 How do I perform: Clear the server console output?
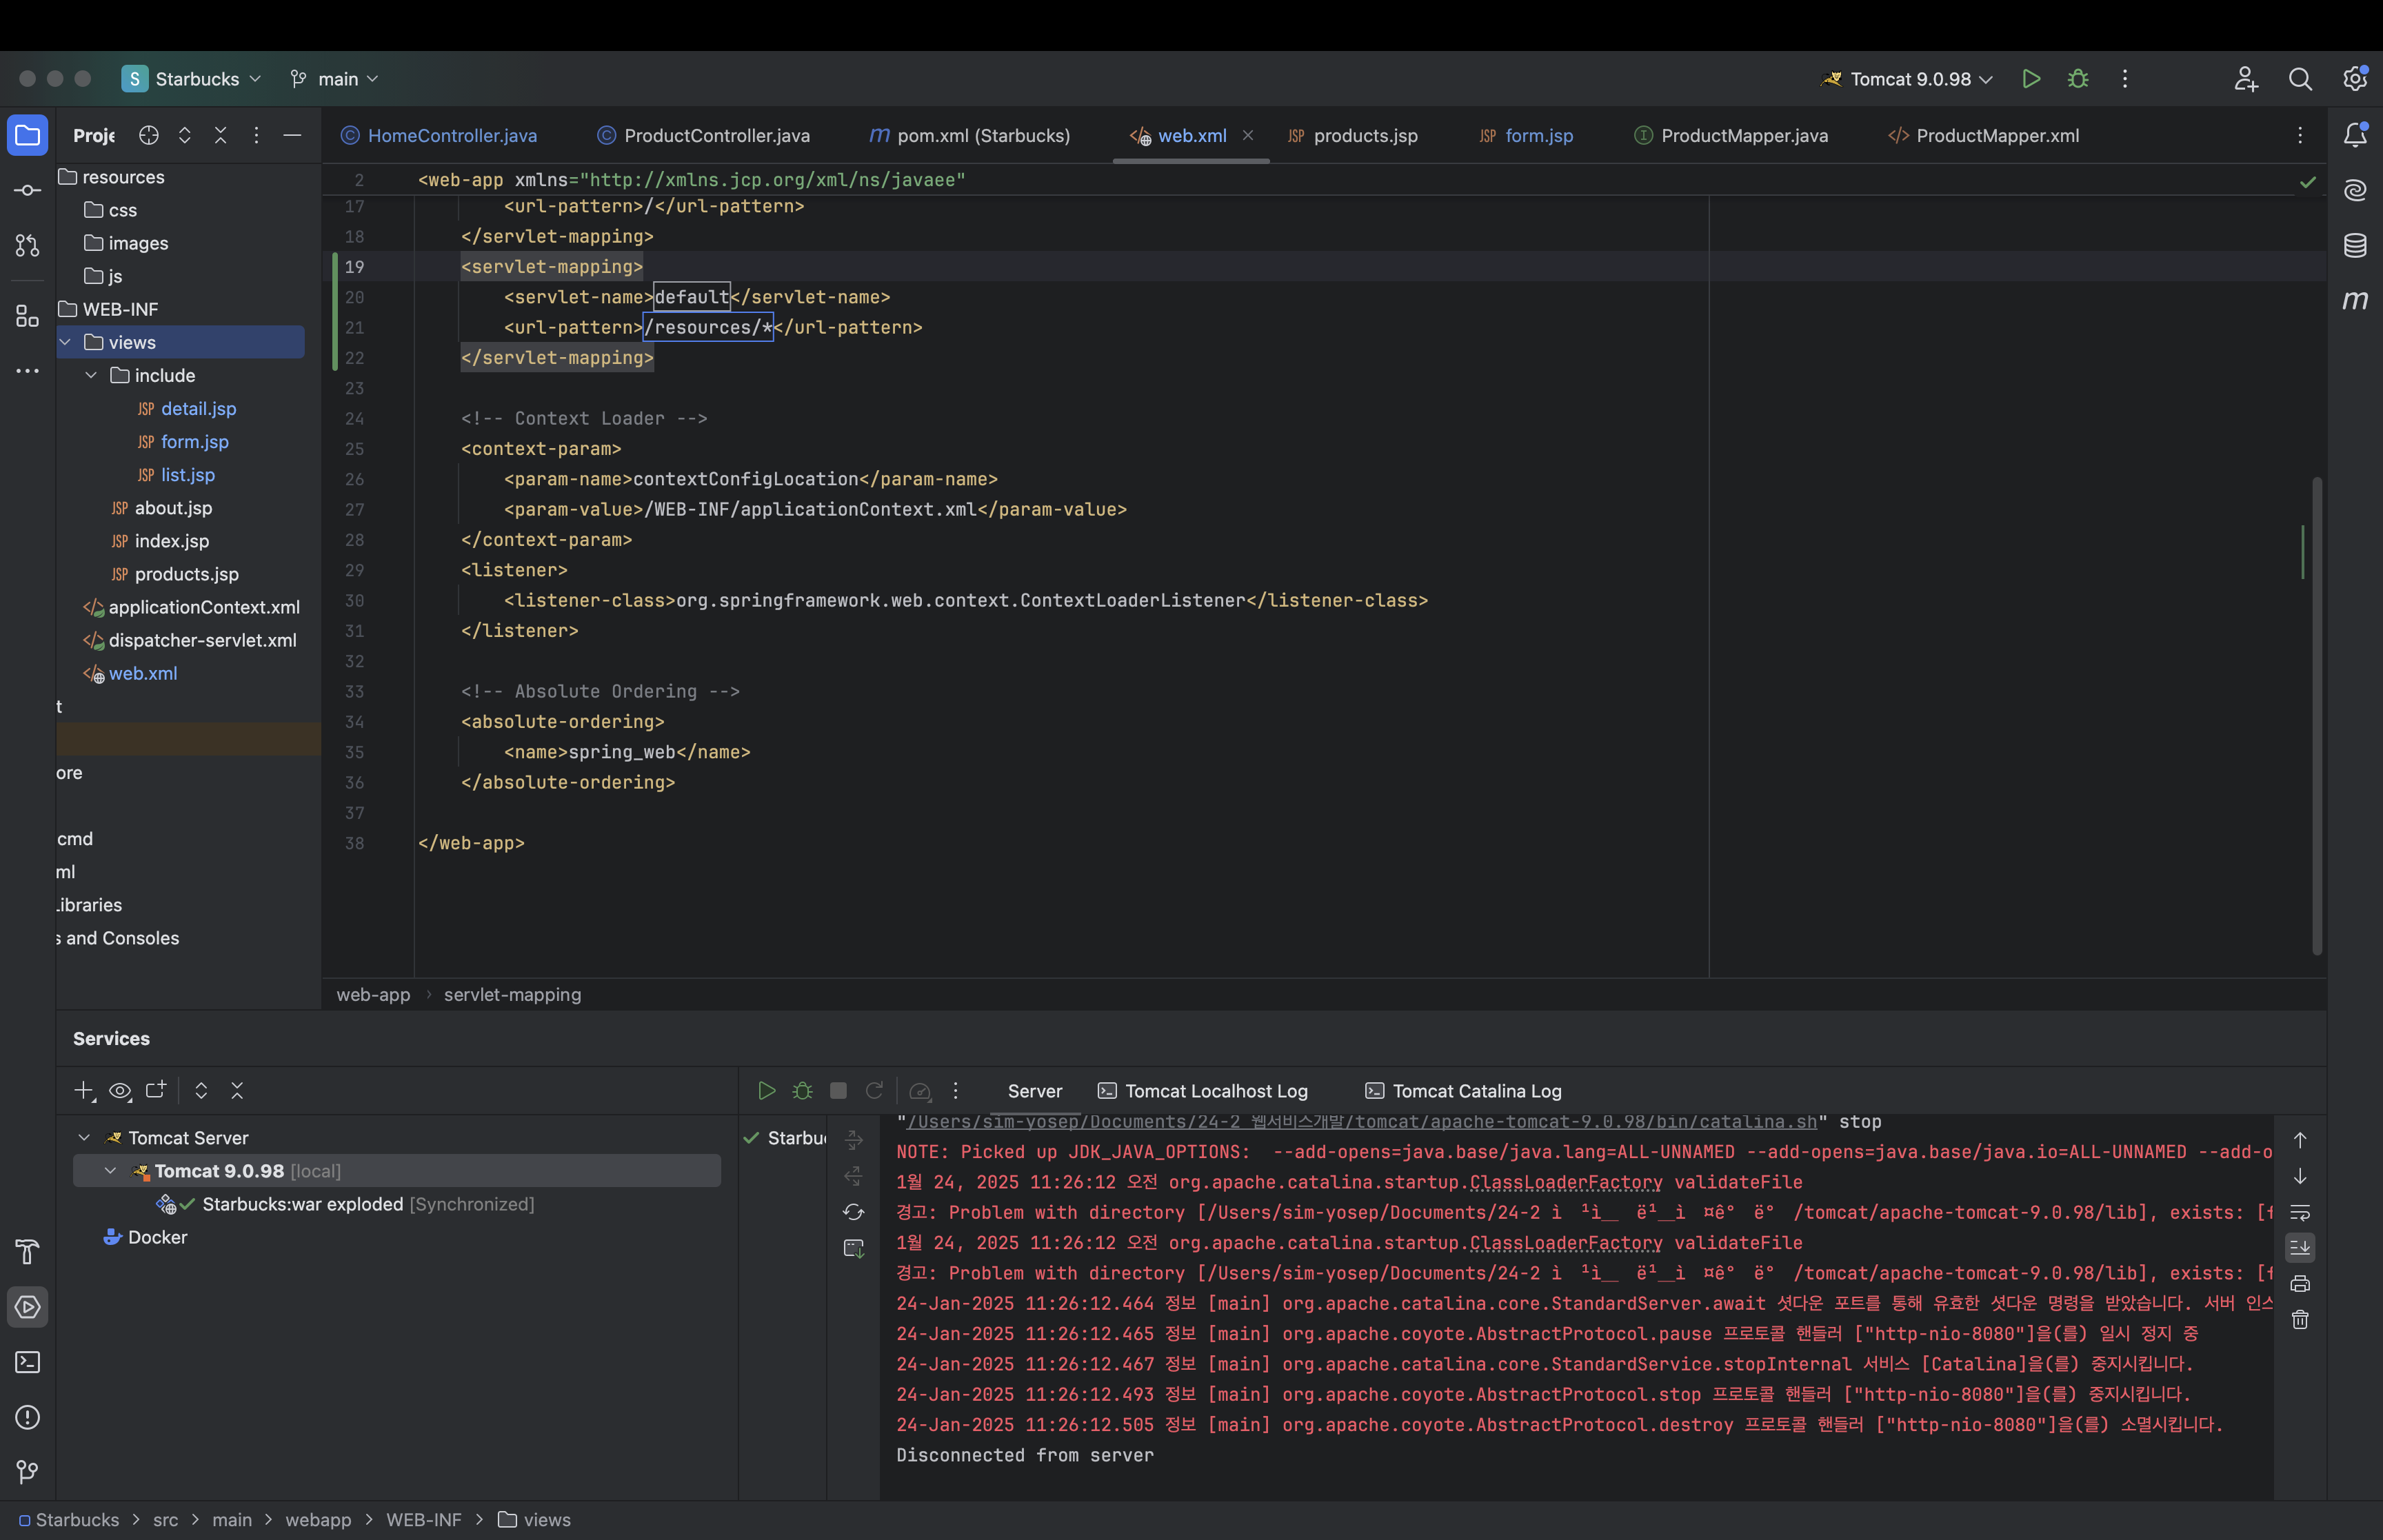tap(2300, 1320)
